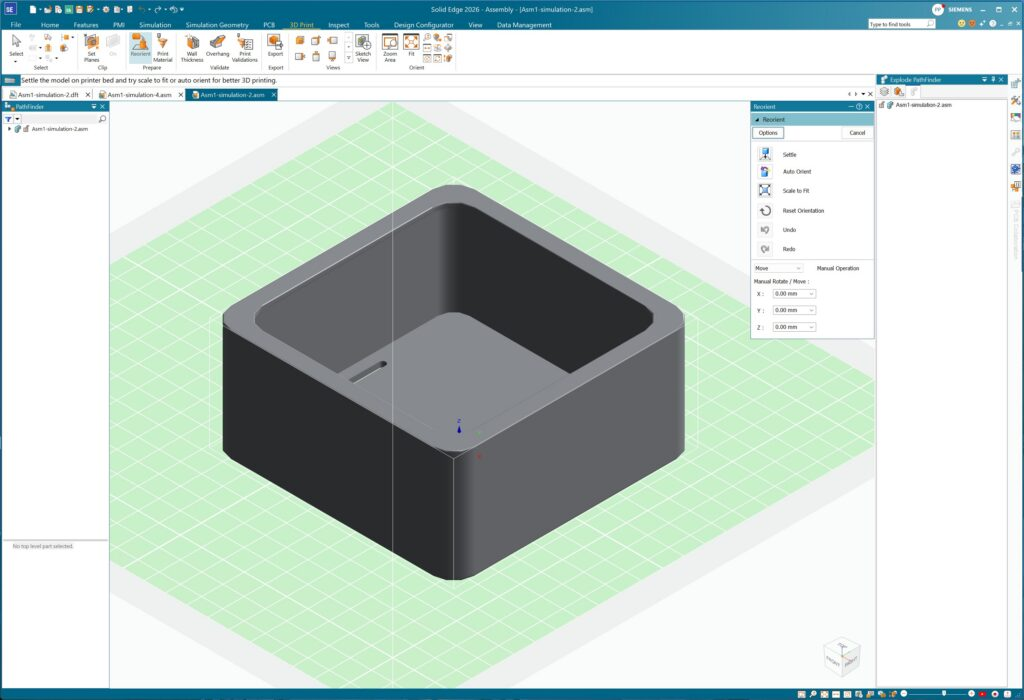
Task: Click the Undo icon in Reorient panel
Action: (765, 230)
